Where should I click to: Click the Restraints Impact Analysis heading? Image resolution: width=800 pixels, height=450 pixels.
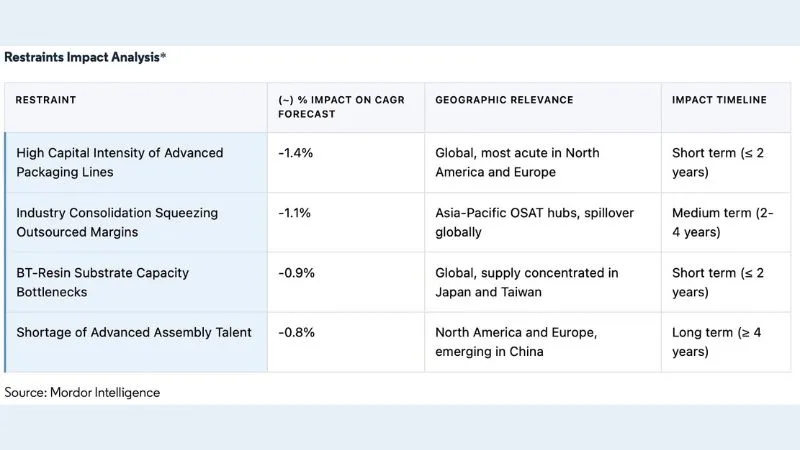click(85, 57)
